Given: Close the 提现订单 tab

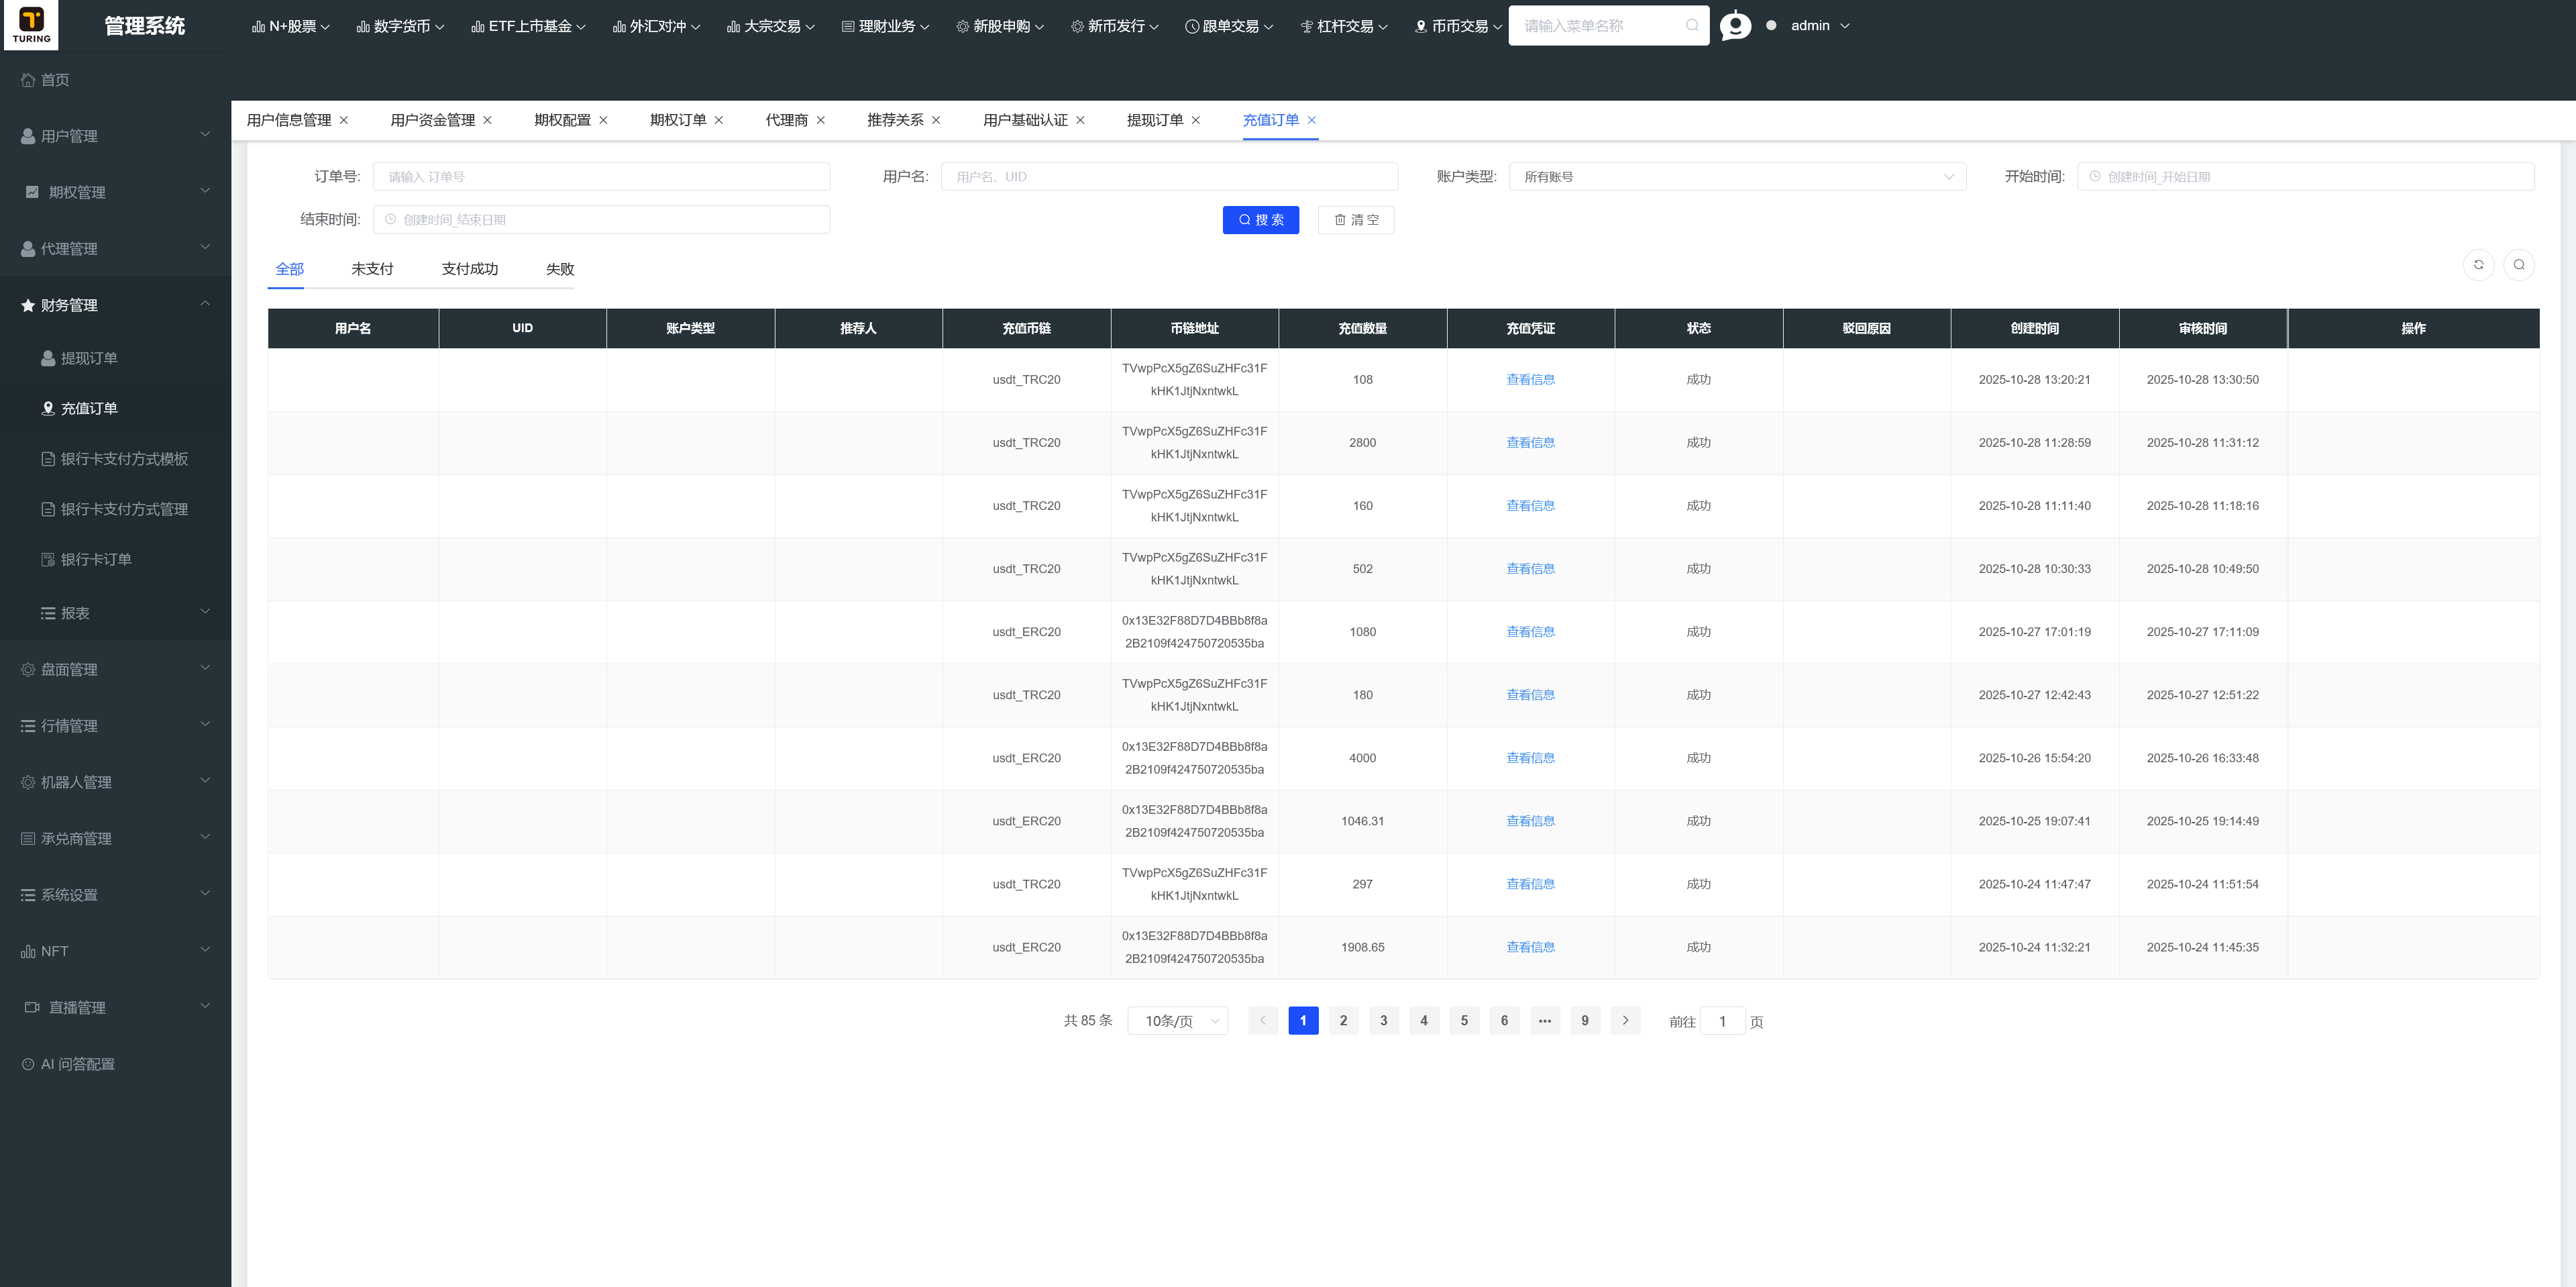Looking at the screenshot, I should click(x=1195, y=120).
